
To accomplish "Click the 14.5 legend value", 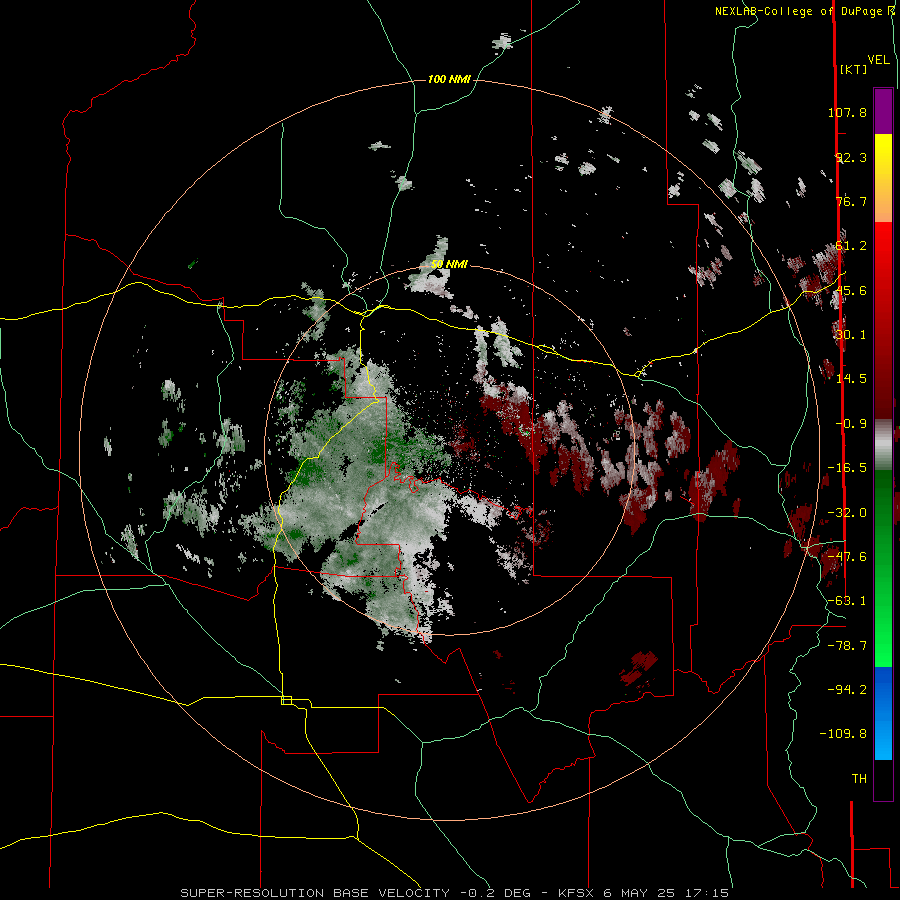I will 851,379.
